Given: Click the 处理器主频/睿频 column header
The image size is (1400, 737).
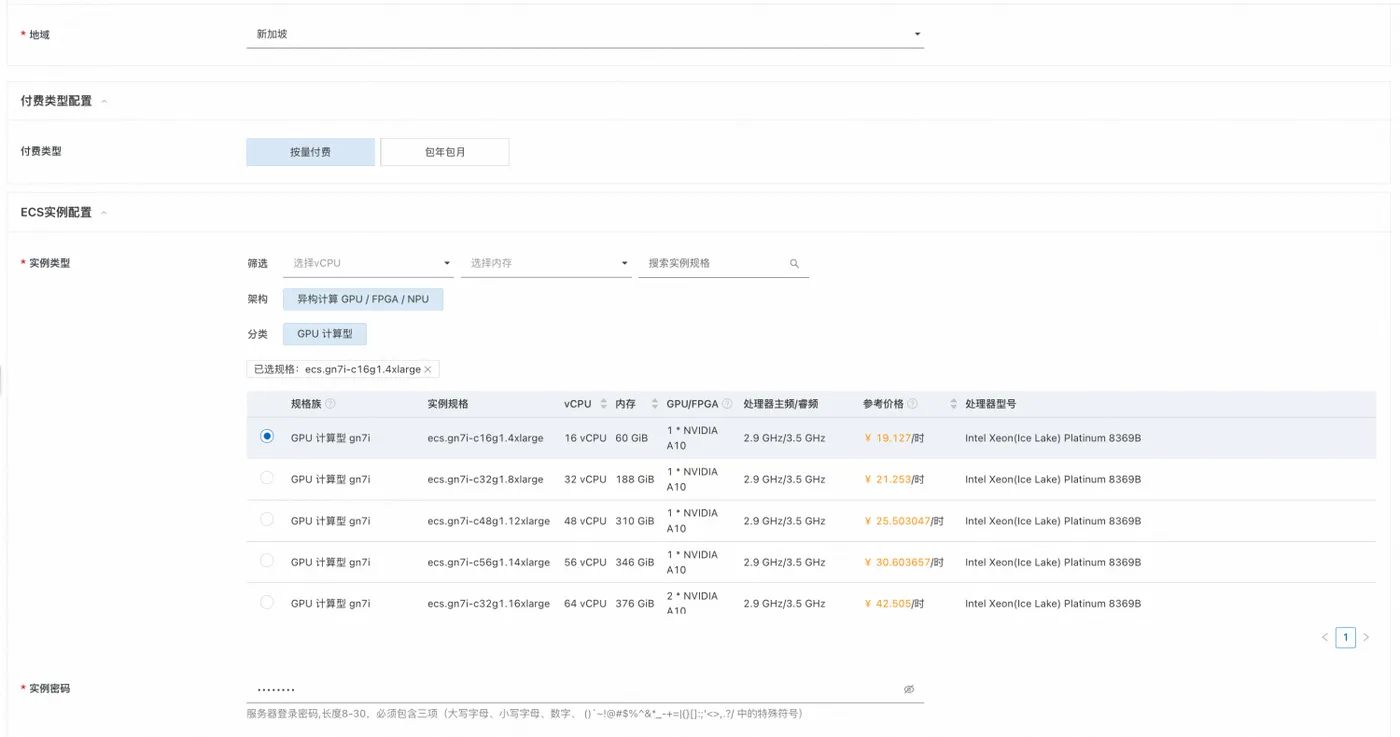Looking at the screenshot, I should pos(781,404).
